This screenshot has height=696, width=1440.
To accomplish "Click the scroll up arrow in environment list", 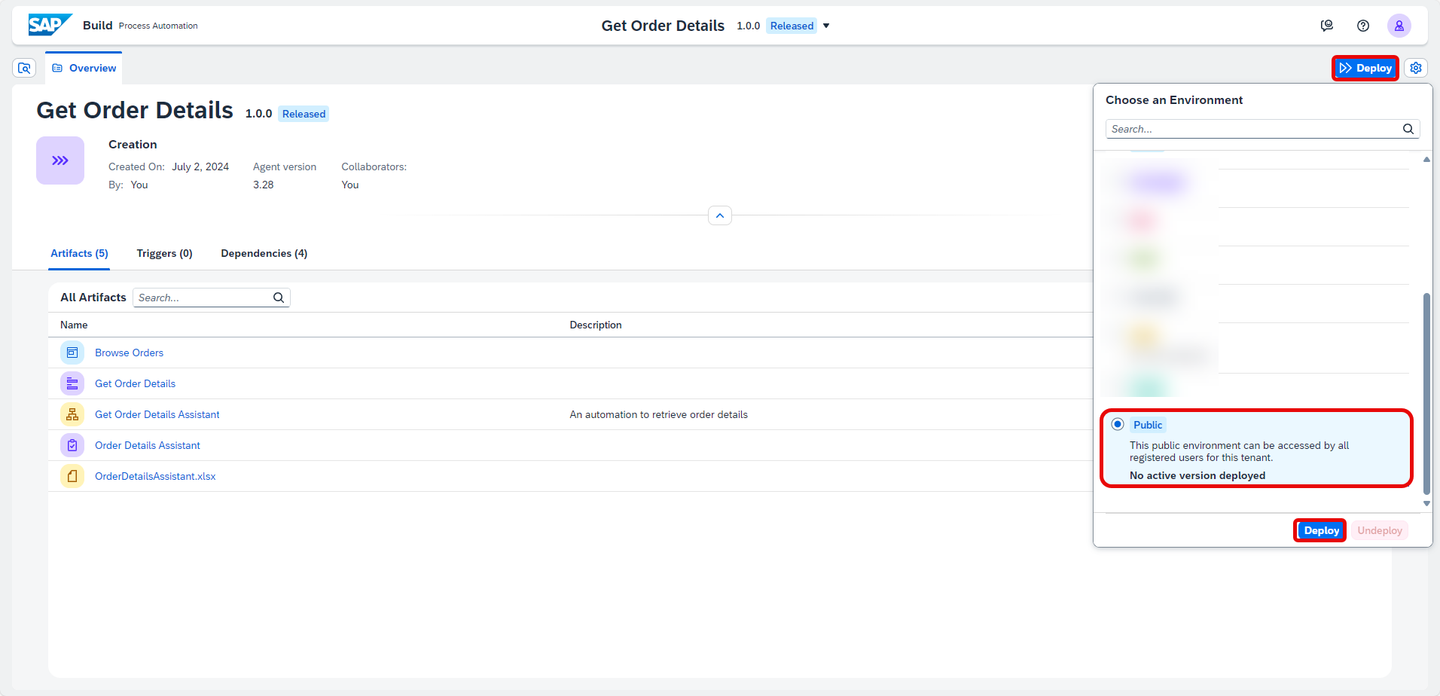I will (1427, 160).
